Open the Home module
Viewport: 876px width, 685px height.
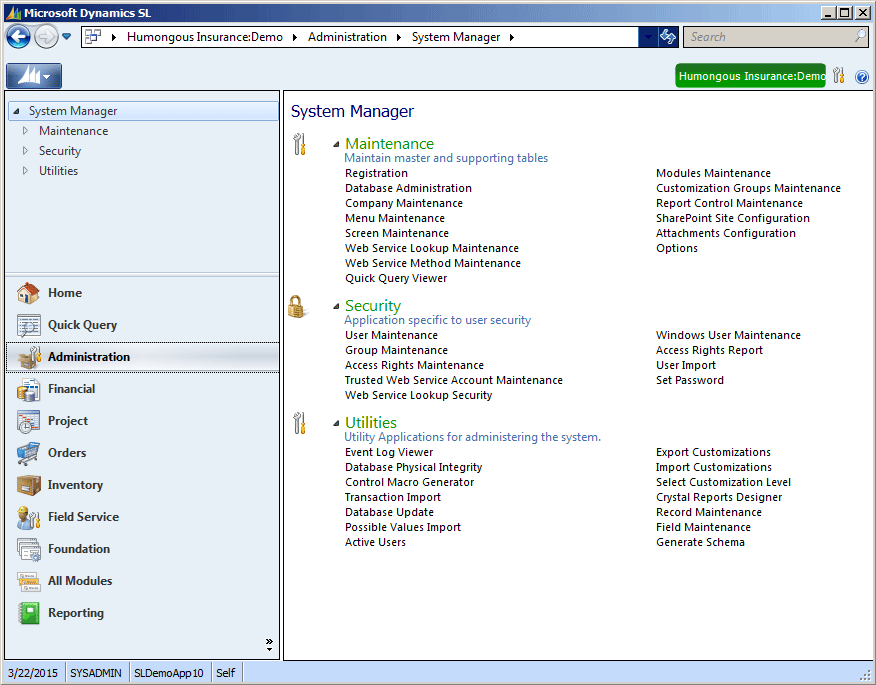tap(142, 293)
